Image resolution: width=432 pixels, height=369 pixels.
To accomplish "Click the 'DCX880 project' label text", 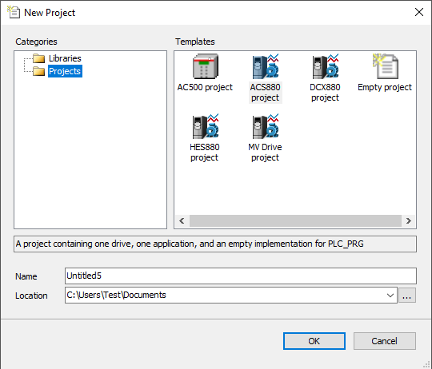I will pos(325,92).
